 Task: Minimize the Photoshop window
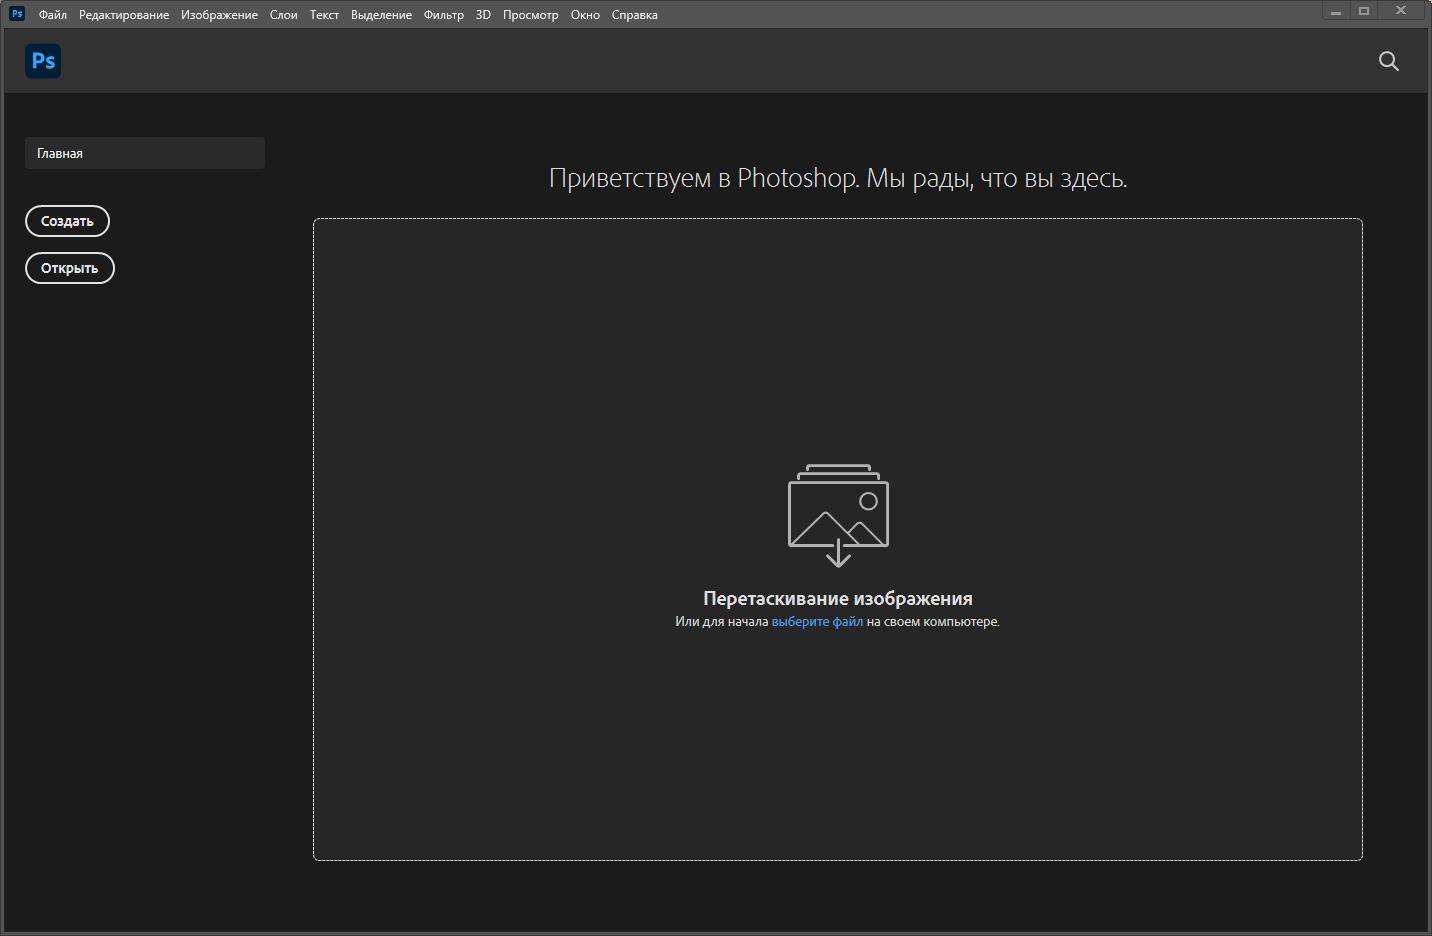coord(1336,11)
